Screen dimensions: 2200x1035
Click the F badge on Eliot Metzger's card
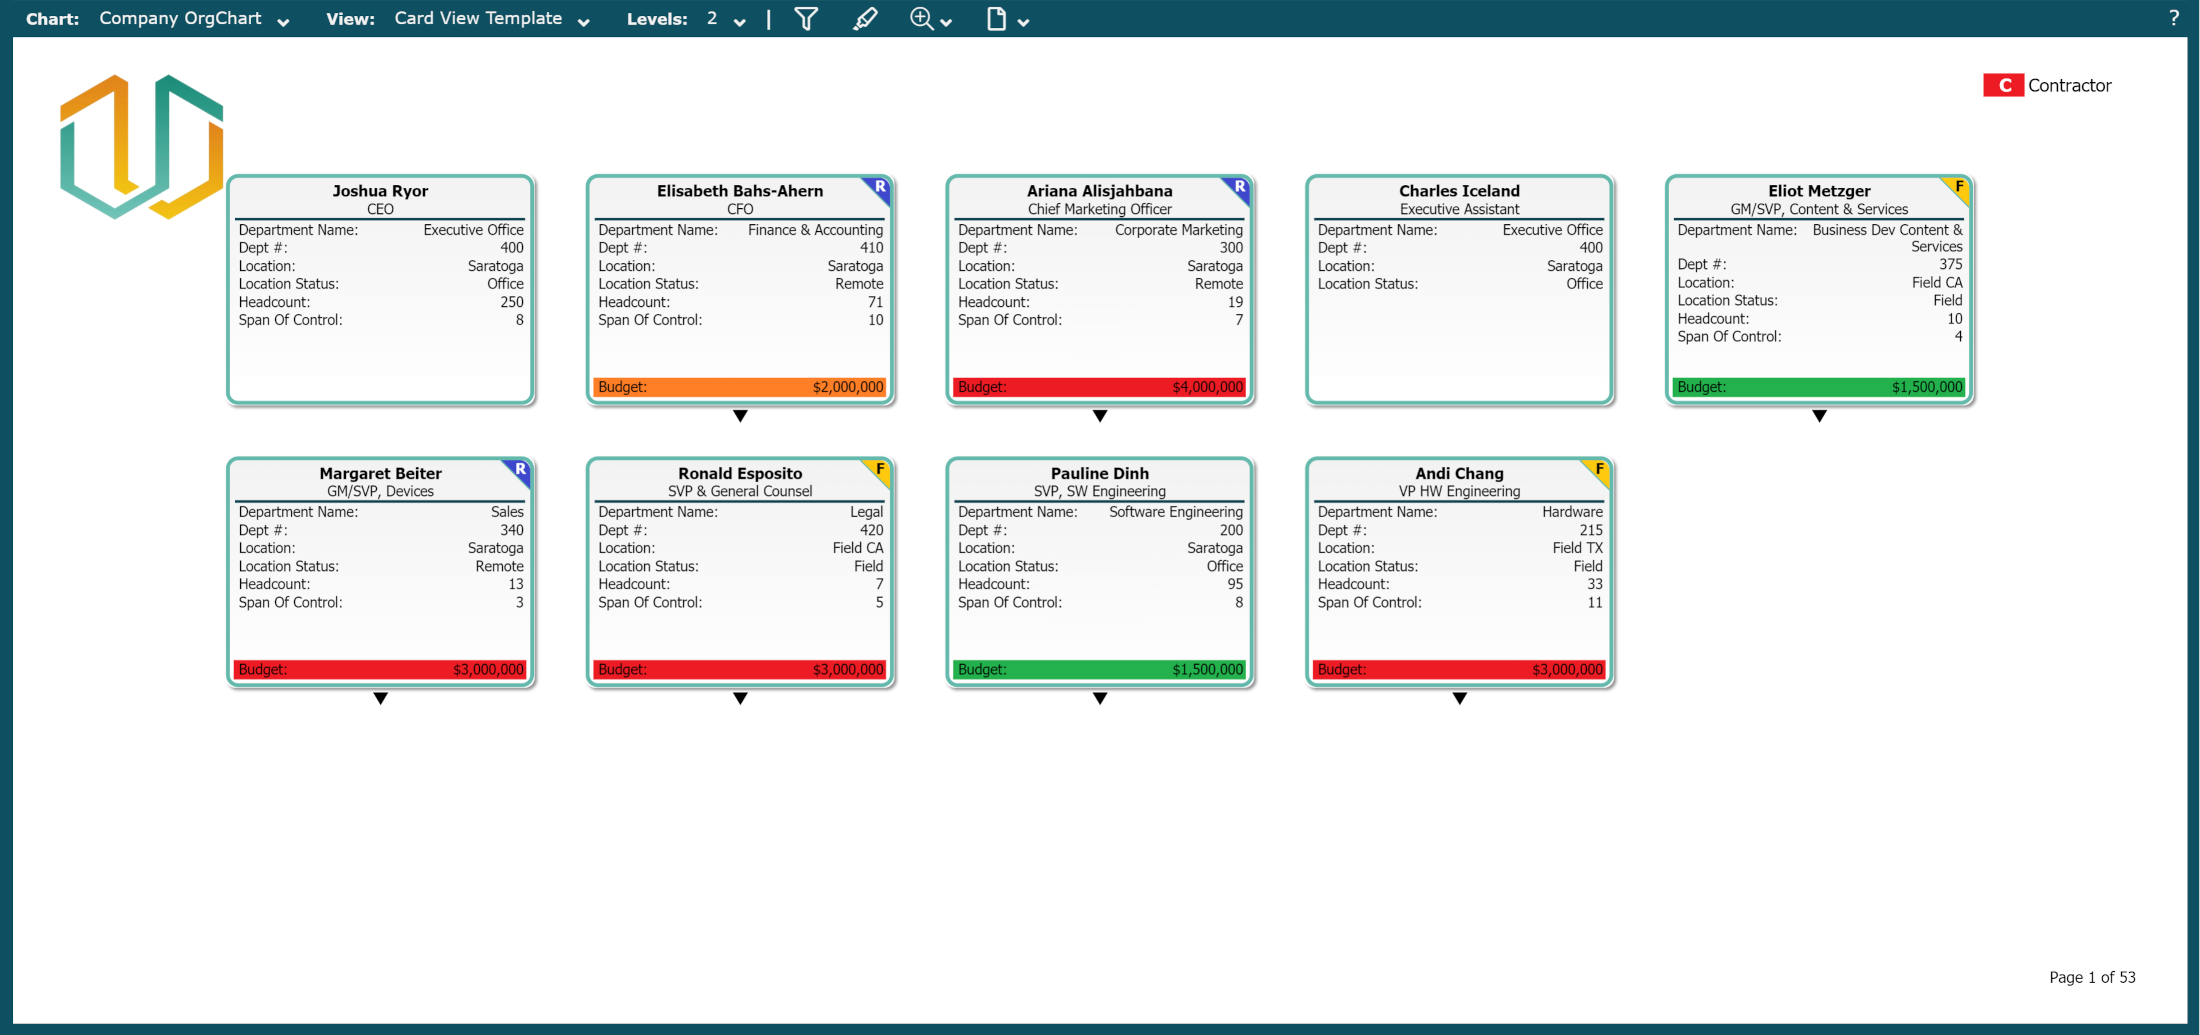1959,187
